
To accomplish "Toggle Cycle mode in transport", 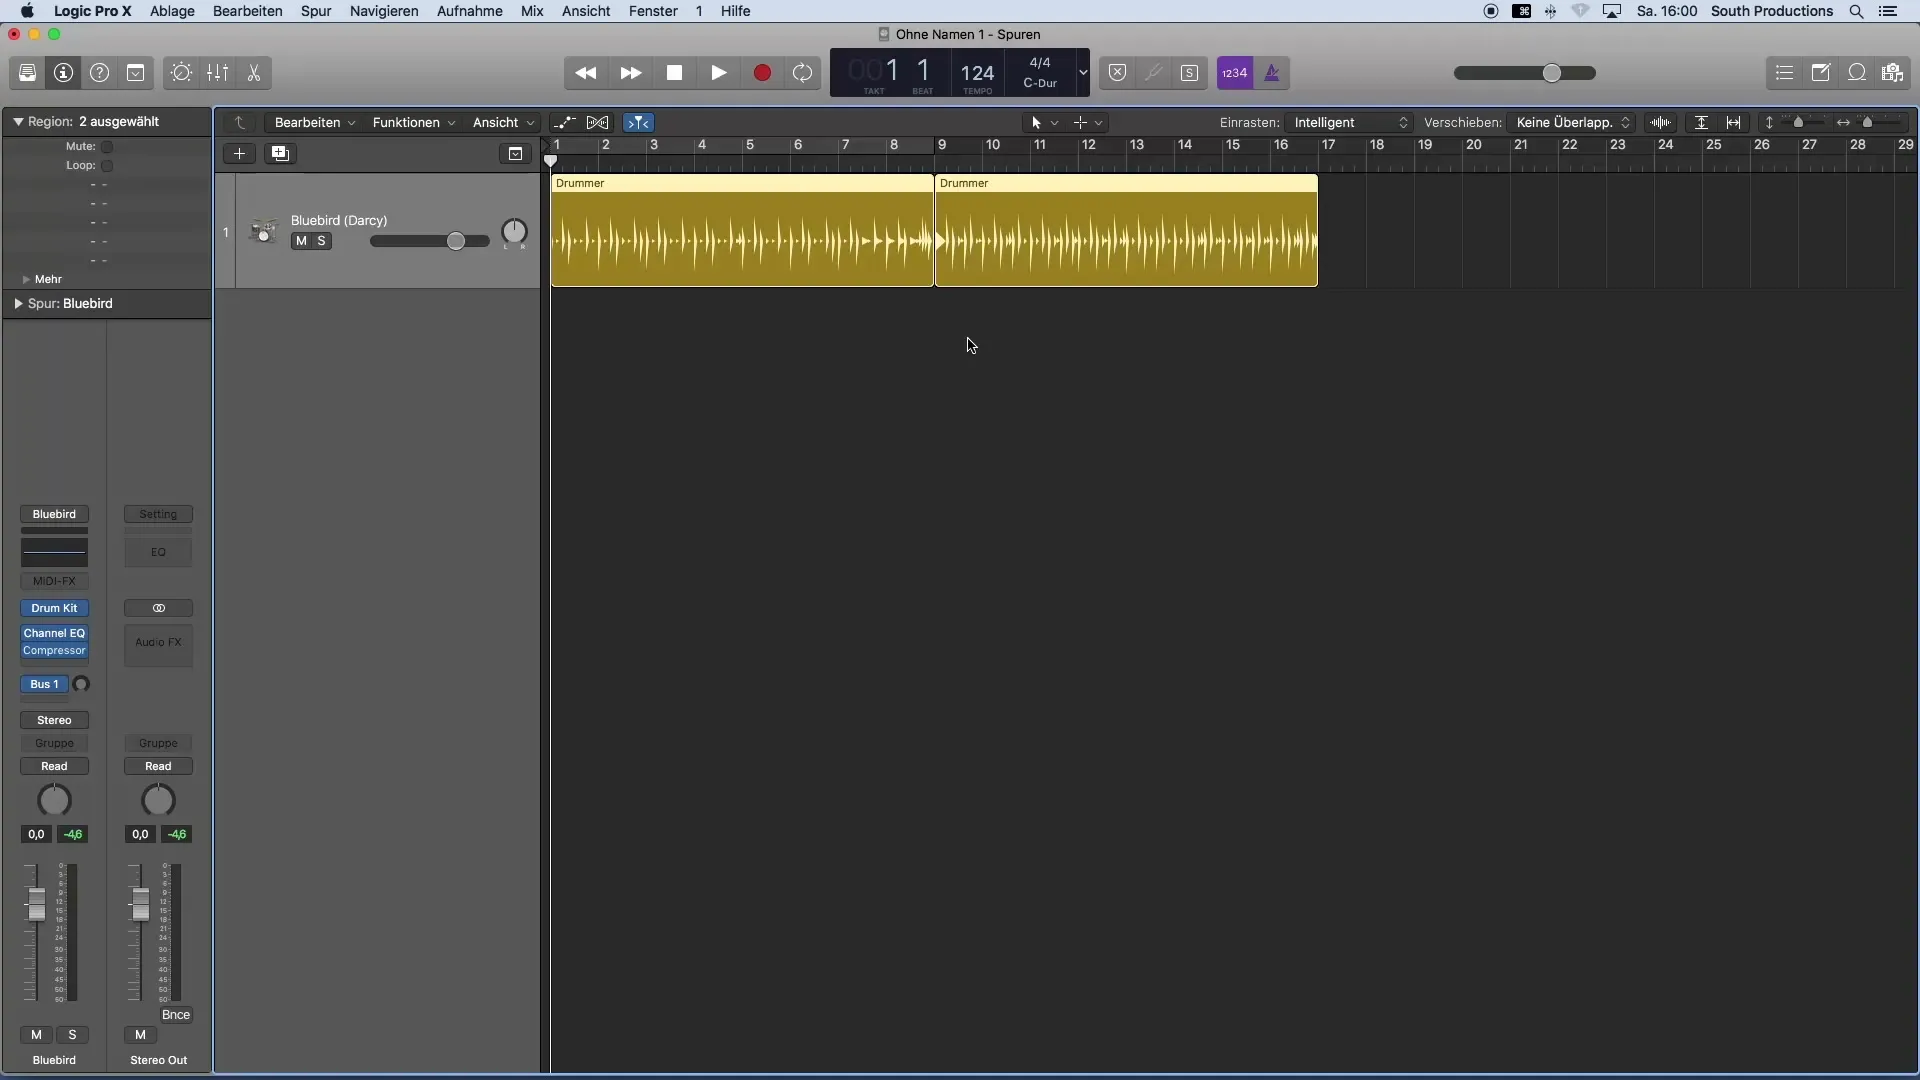I will coord(803,73).
